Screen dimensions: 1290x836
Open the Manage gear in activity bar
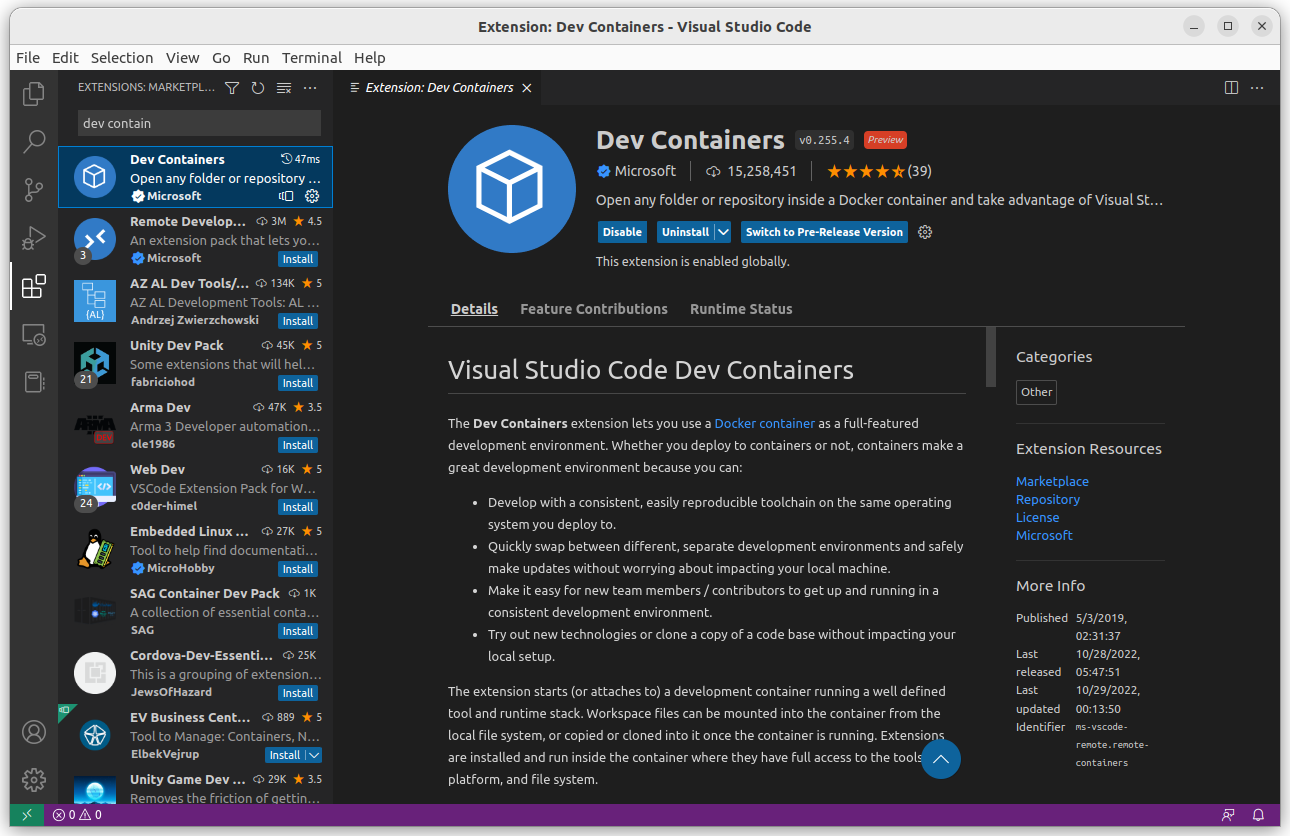coord(34,780)
